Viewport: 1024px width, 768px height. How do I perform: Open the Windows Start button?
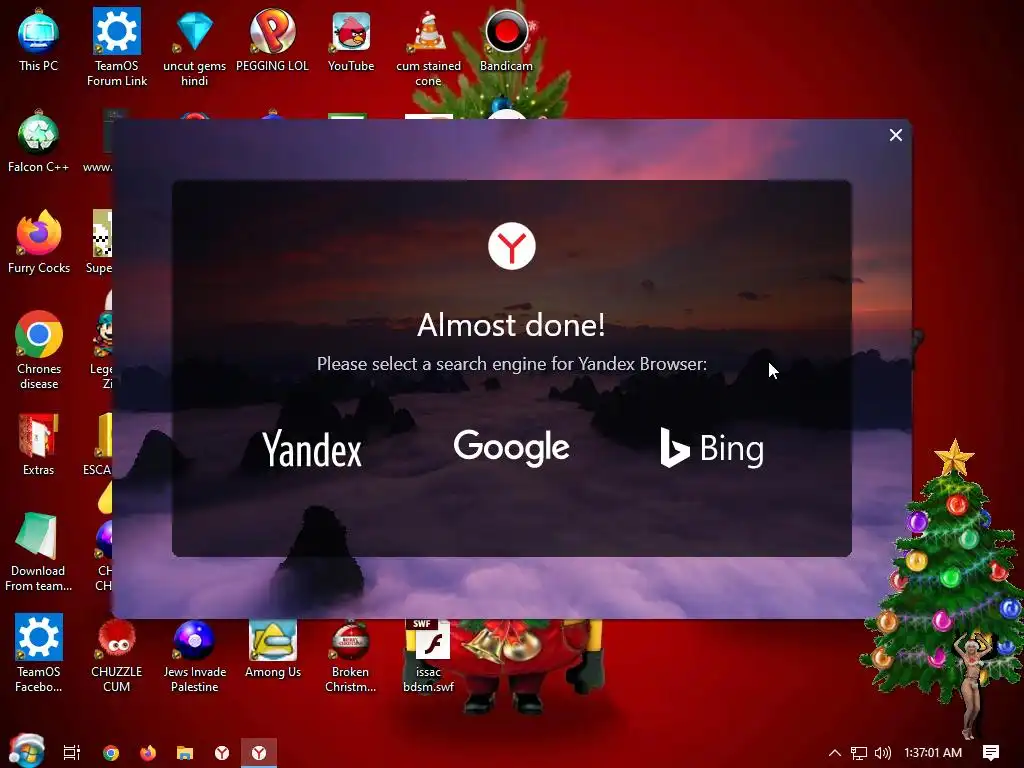point(26,751)
